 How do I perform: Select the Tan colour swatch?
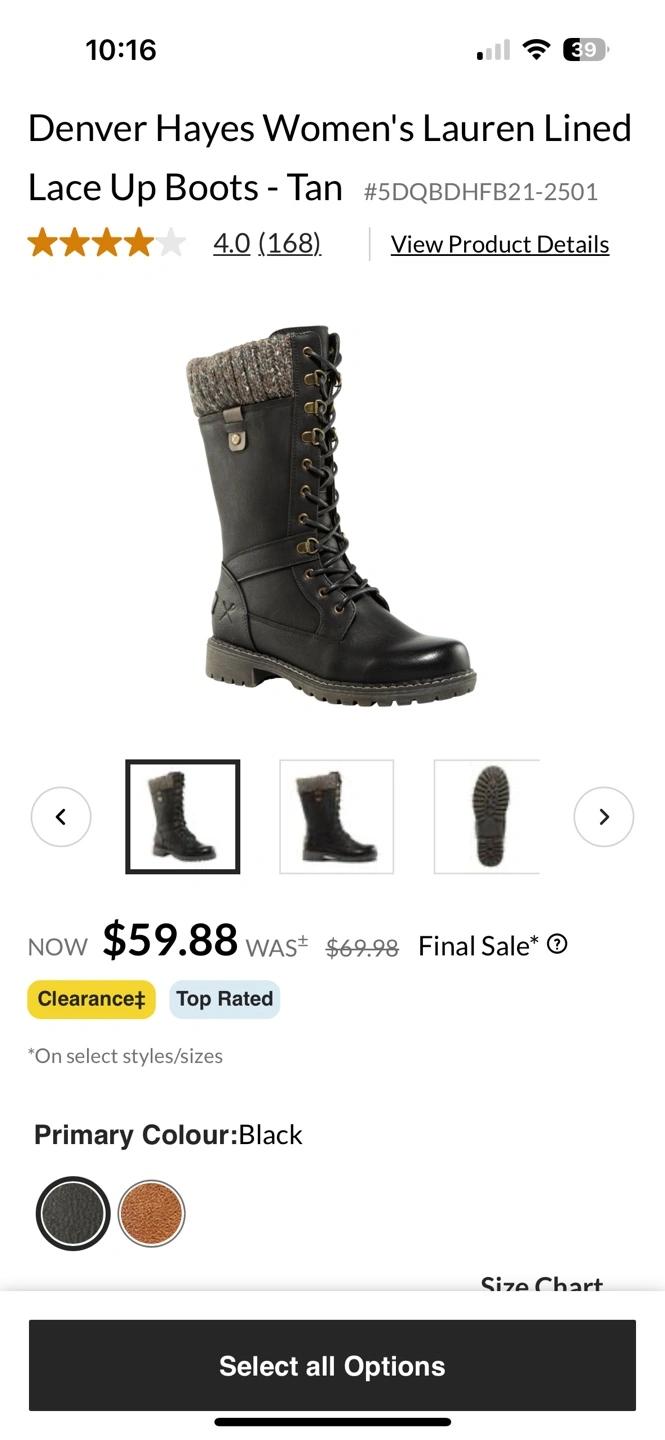(152, 1213)
